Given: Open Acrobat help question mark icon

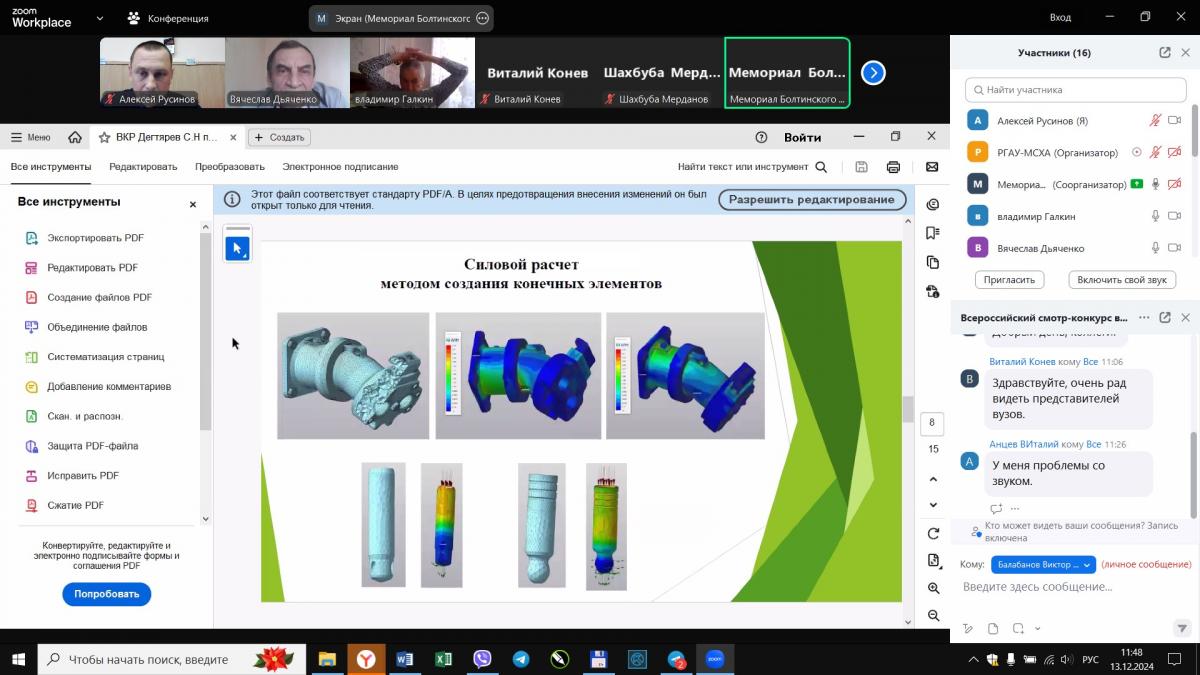Looking at the screenshot, I should [762, 137].
